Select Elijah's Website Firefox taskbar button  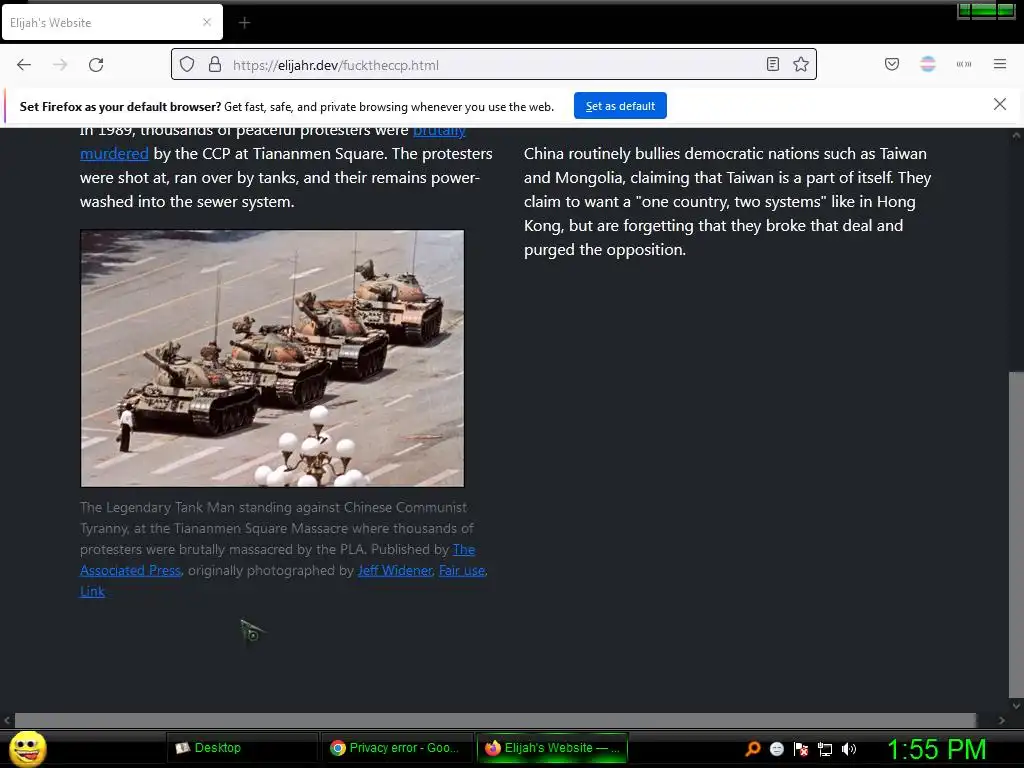552,748
